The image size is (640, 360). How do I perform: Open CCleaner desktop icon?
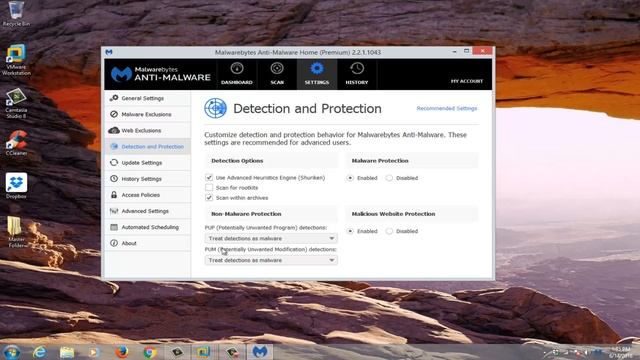tap(16, 143)
